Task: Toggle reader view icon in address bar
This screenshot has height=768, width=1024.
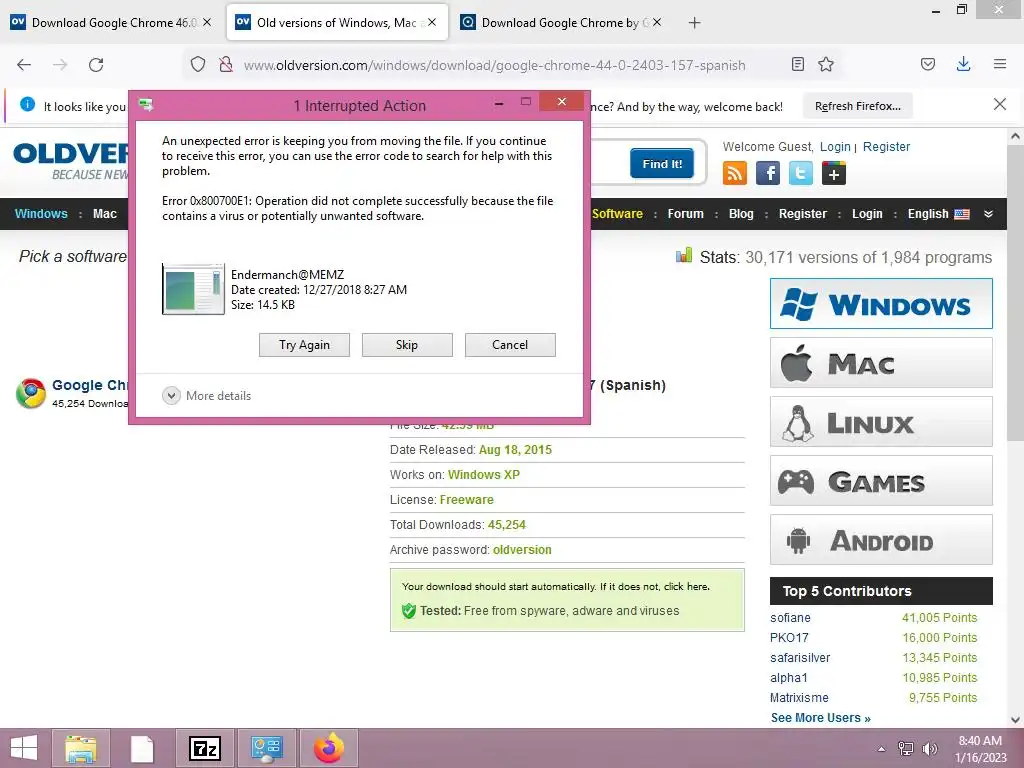Action: pyautogui.click(x=797, y=64)
